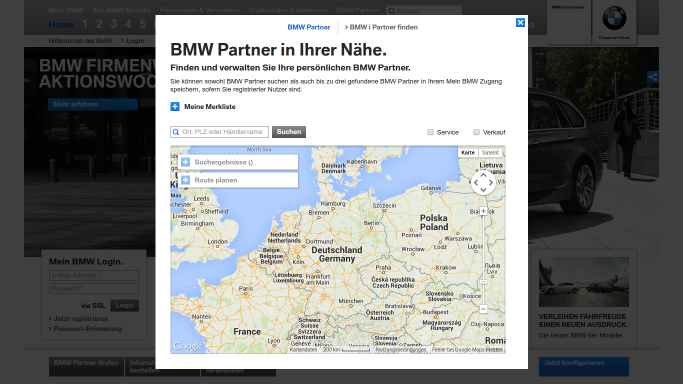Open the BMW Partner tab

[309, 27]
